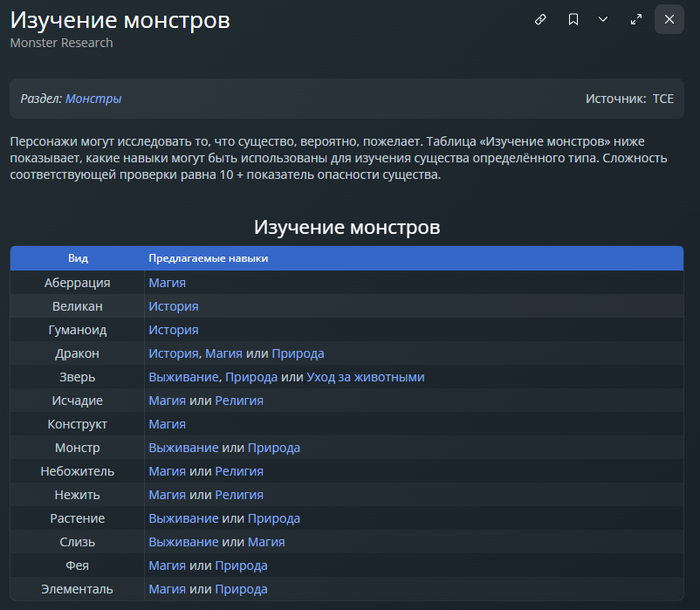
Task: Open the Монстры section link
Action: (x=93, y=99)
